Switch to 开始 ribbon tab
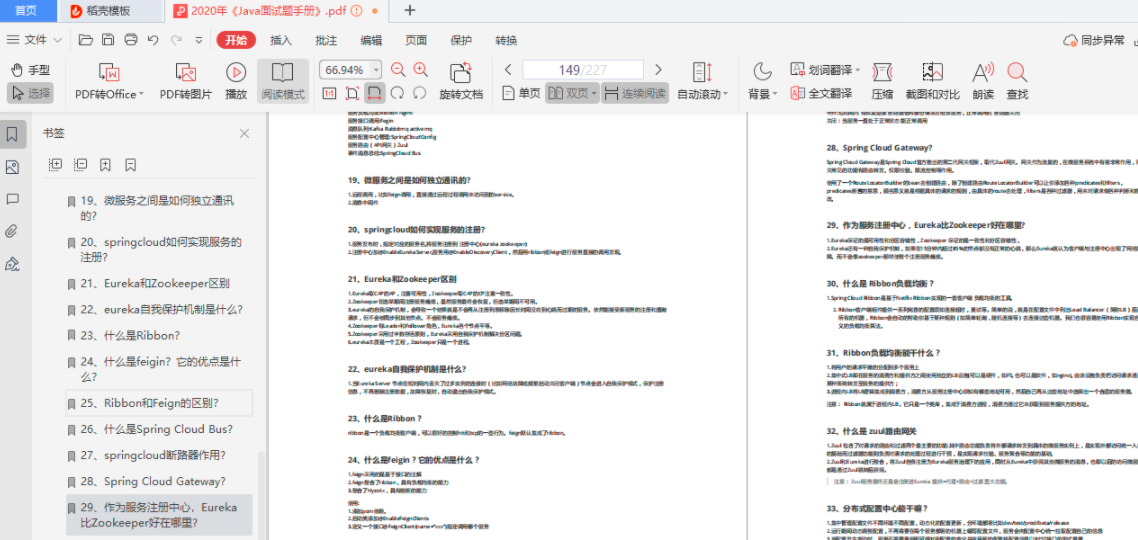 point(235,40)
